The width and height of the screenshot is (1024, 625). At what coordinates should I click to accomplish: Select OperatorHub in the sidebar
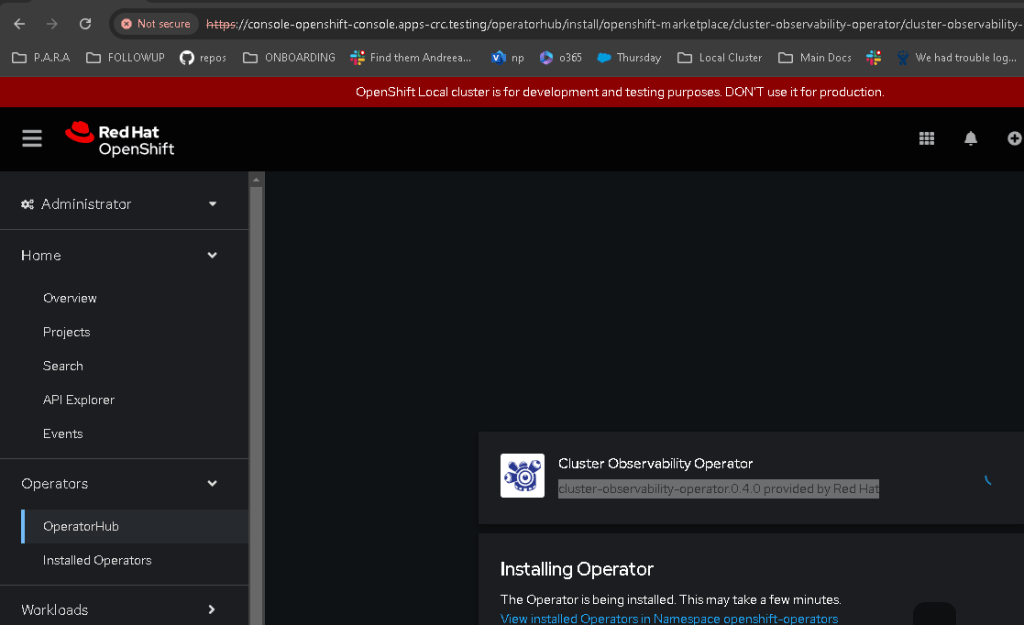(x=135, y=526)
